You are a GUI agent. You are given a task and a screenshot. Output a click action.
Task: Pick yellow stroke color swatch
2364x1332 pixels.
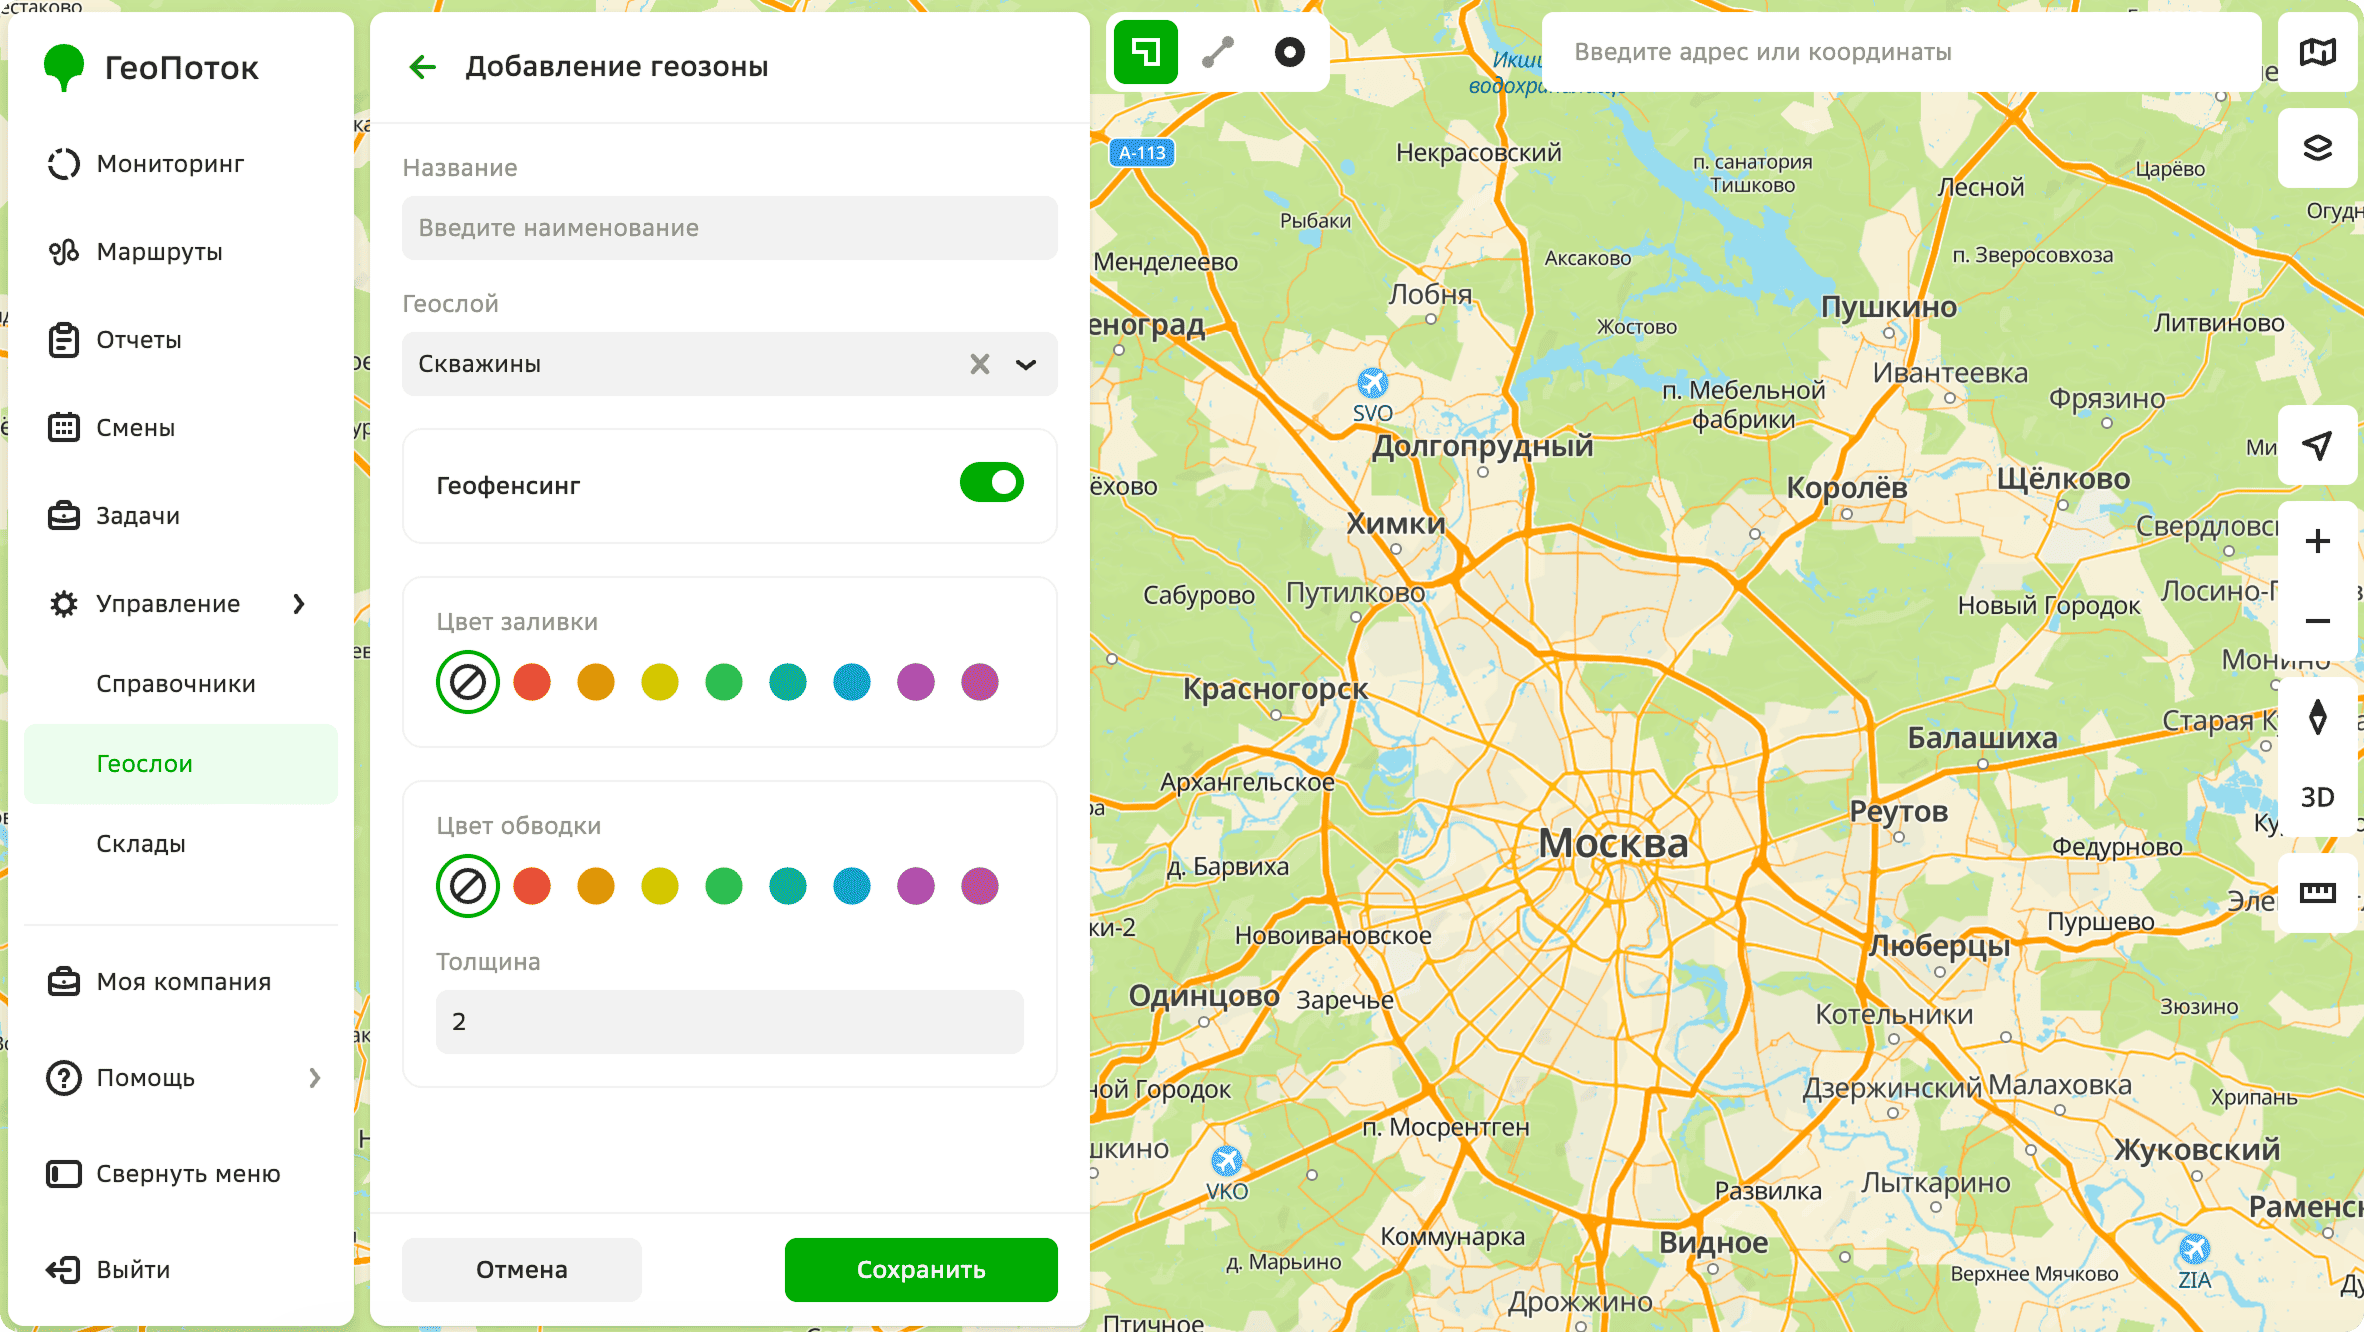tap(660, 886)
